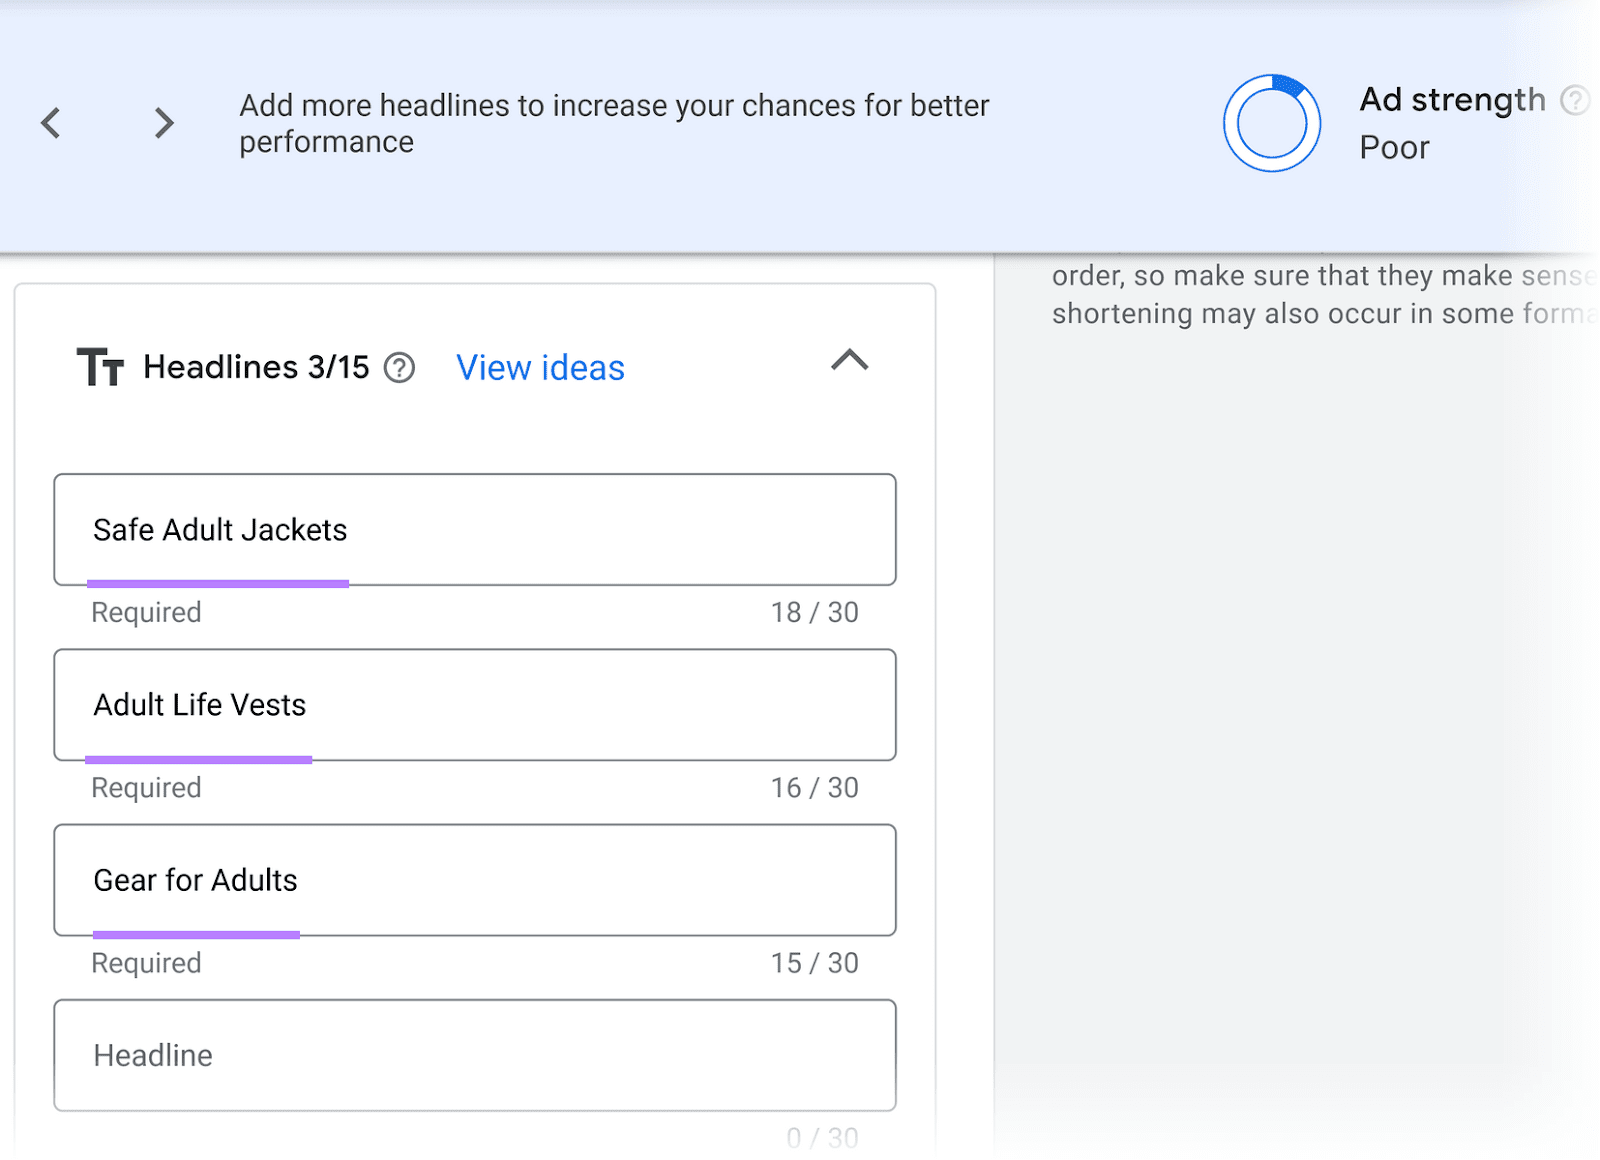Viewport: 1600px width, 1160px height.
Task: Click the Headlines 3/15 heading text
Action: (x=256, y=367)
